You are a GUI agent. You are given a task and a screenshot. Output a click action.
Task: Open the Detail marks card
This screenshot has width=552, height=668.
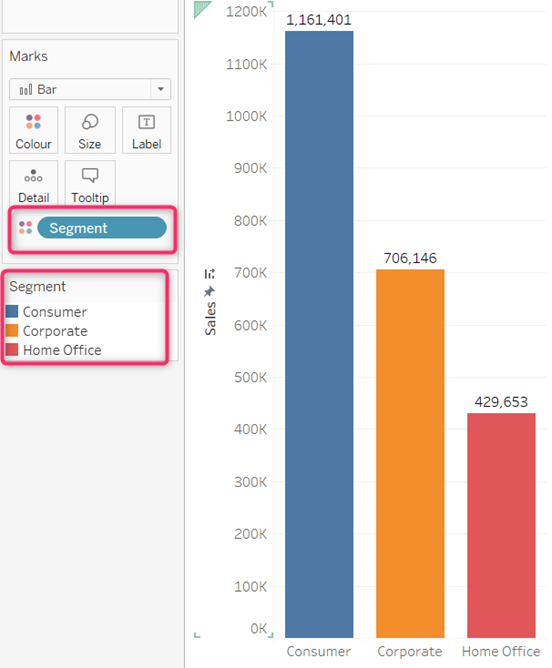(x=34, y=183)
